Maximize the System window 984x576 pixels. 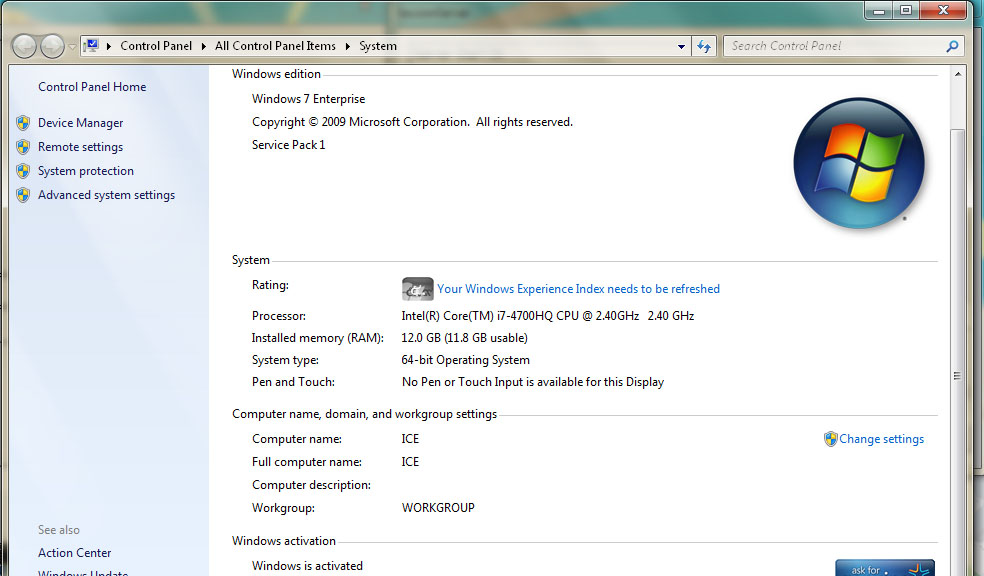point(906,10)
